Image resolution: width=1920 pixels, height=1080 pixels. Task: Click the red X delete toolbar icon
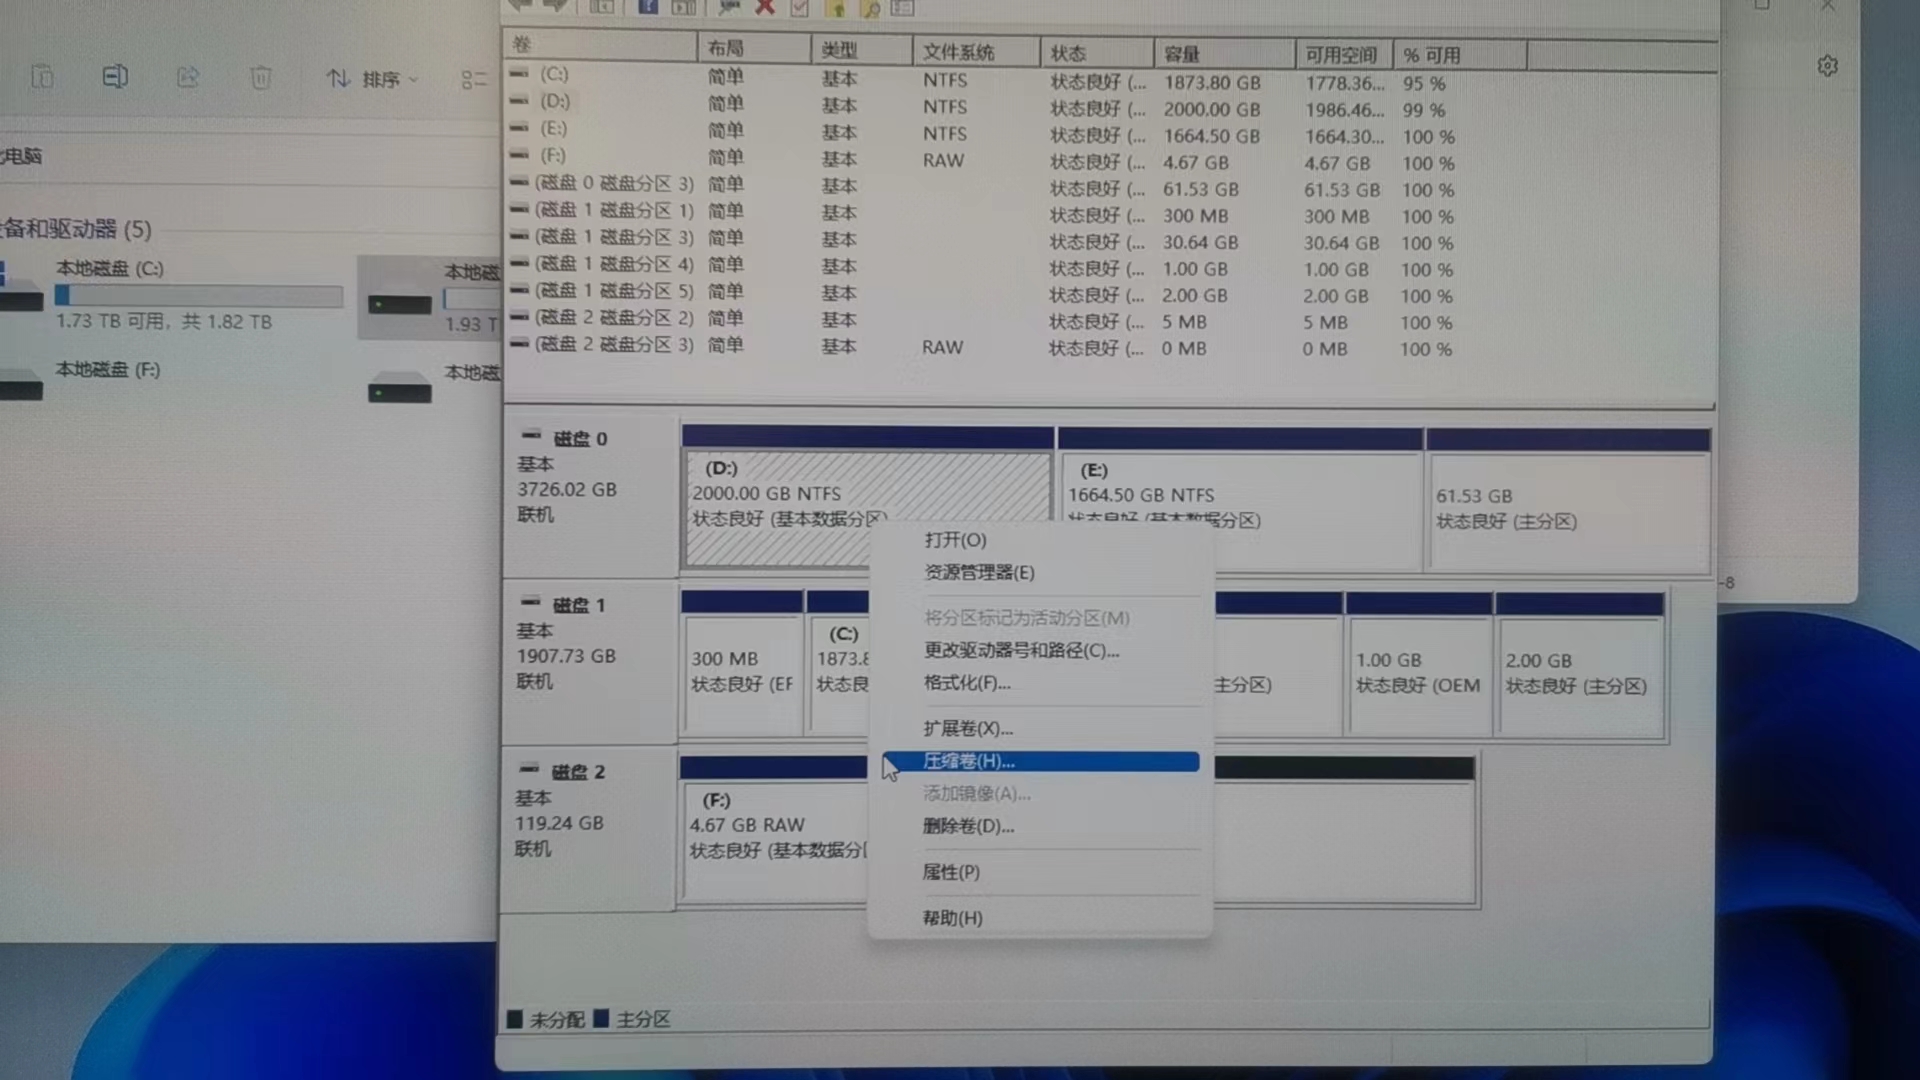click(x=765, y=7)
